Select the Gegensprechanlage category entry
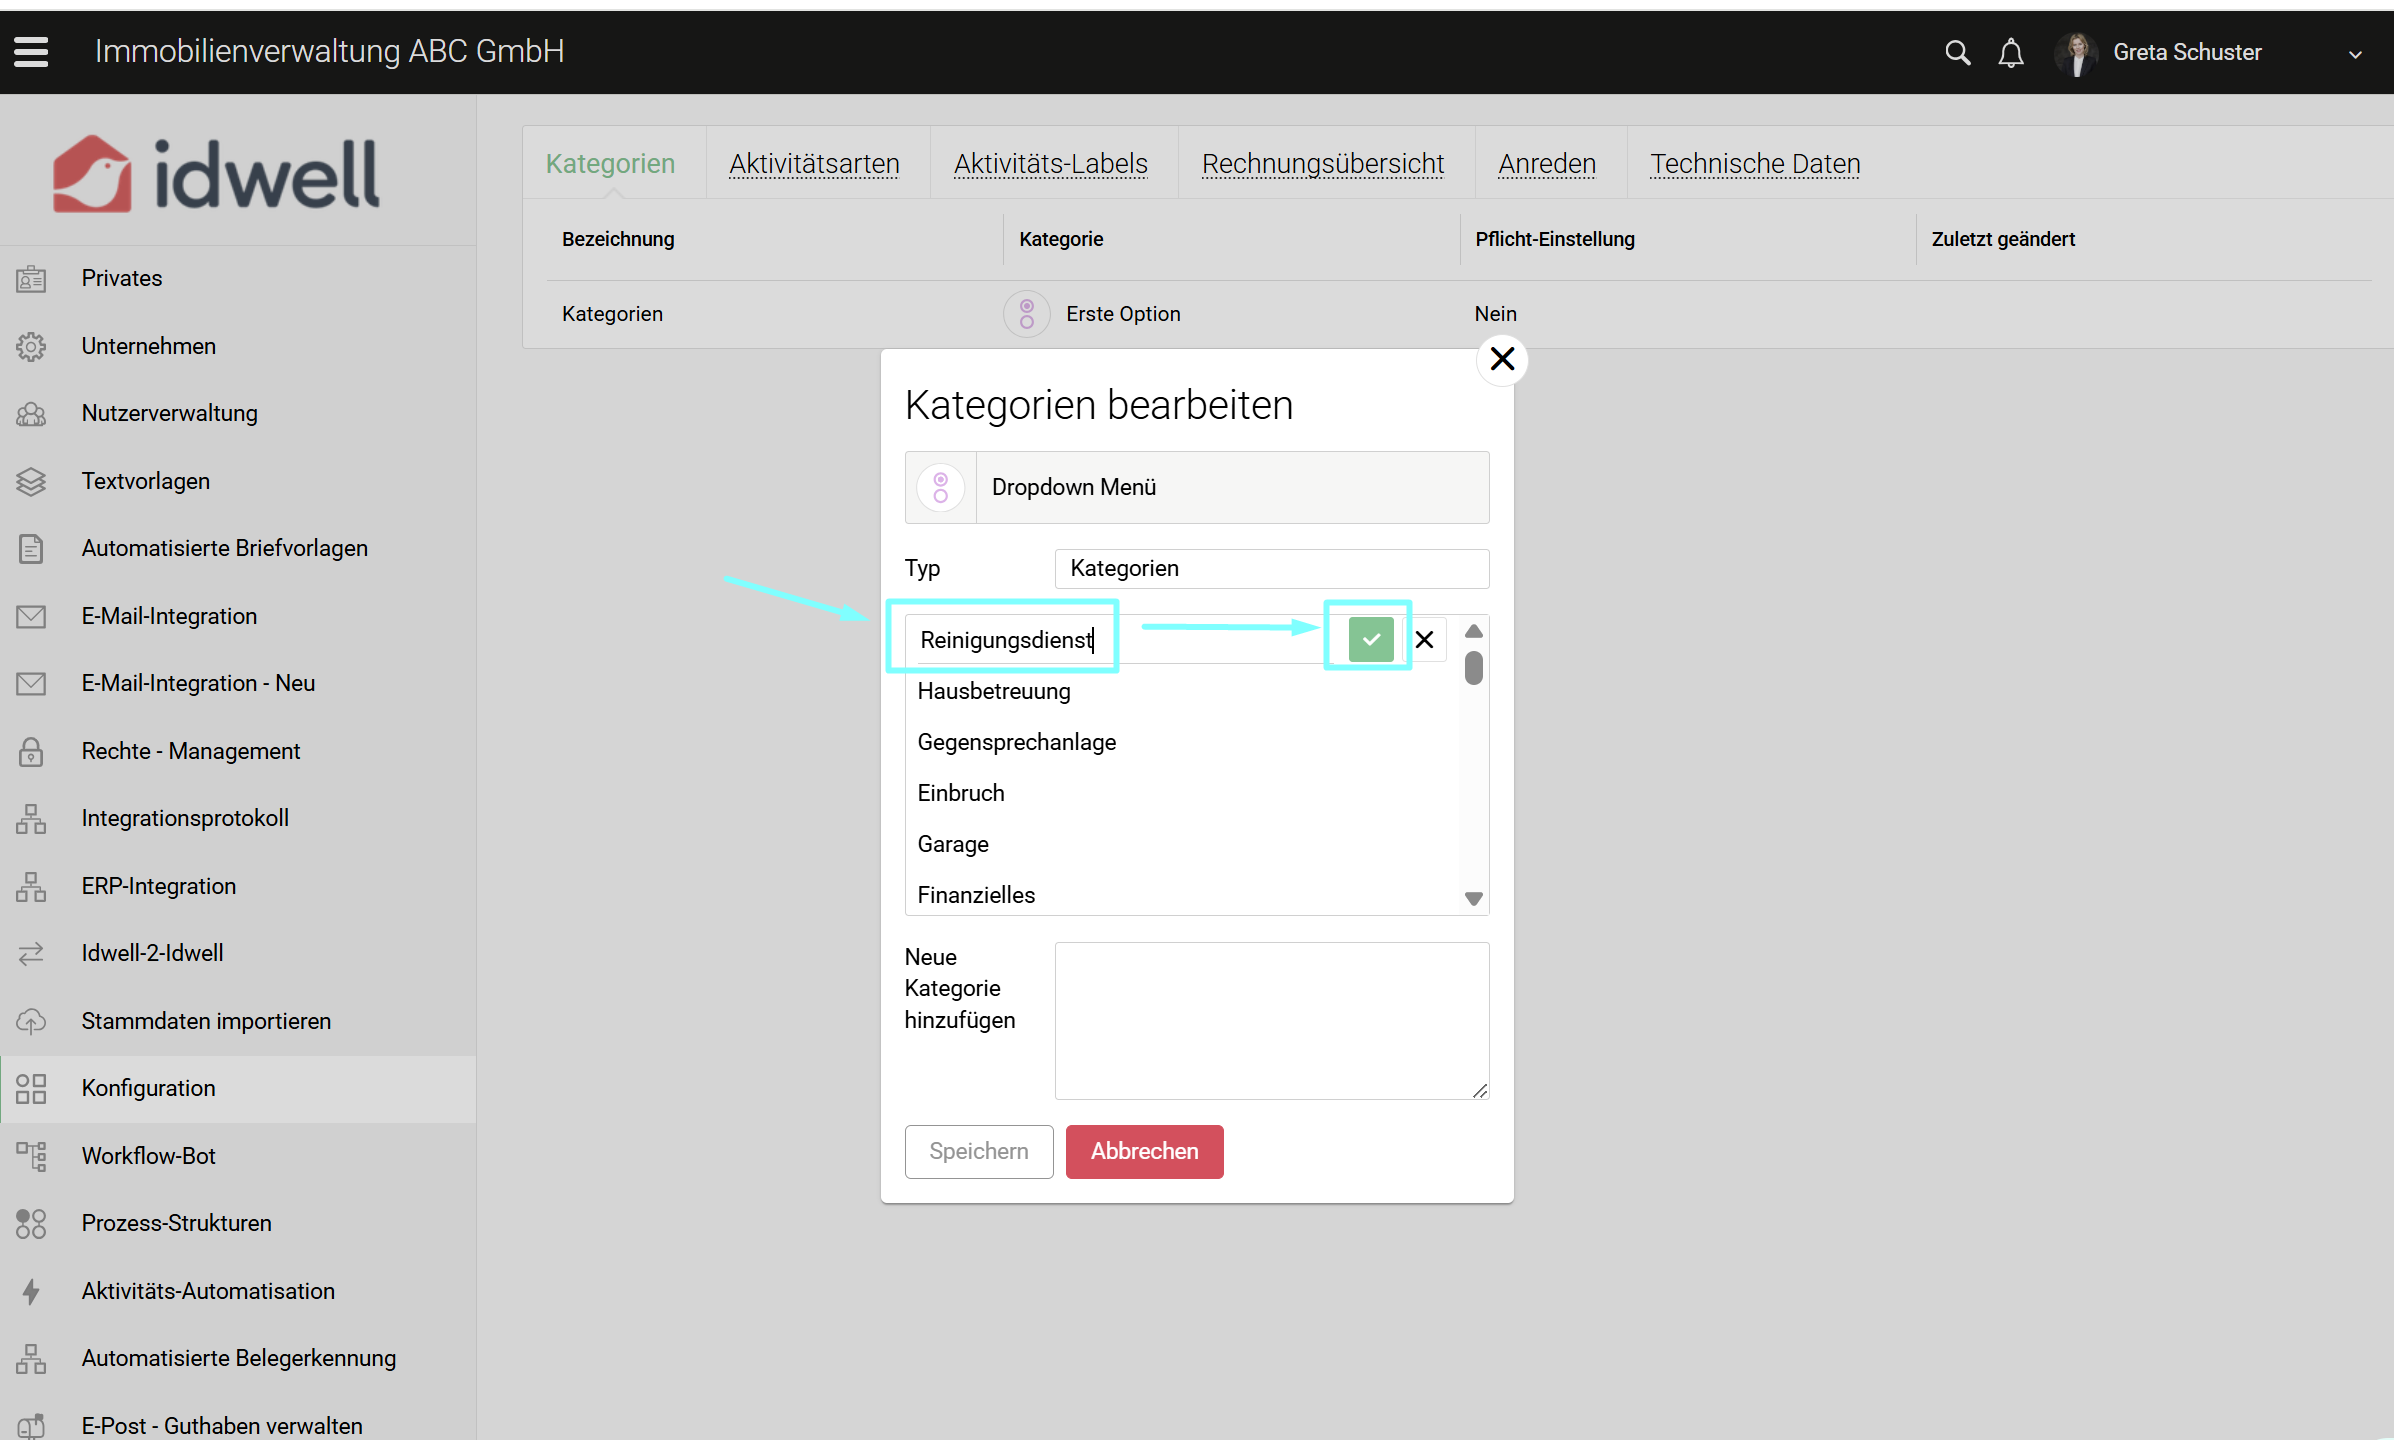This screenshot has width=2394, height=1440. 1016,742
